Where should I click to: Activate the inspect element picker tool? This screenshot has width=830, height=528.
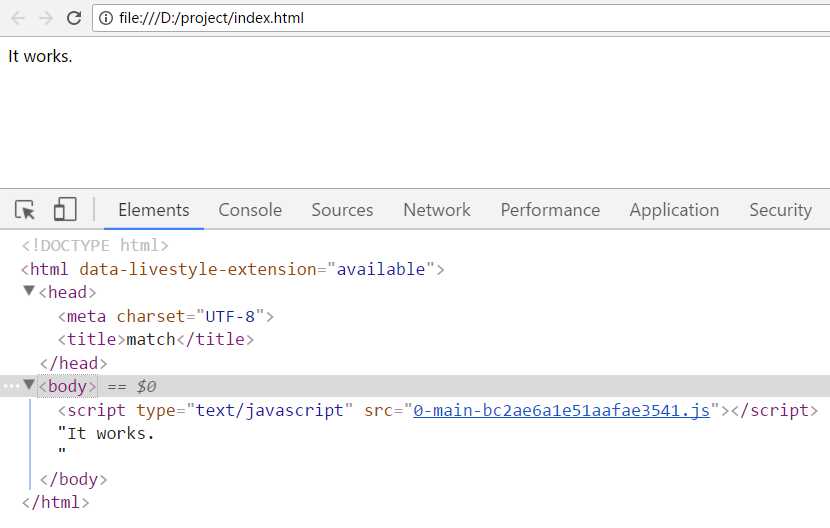26,210
